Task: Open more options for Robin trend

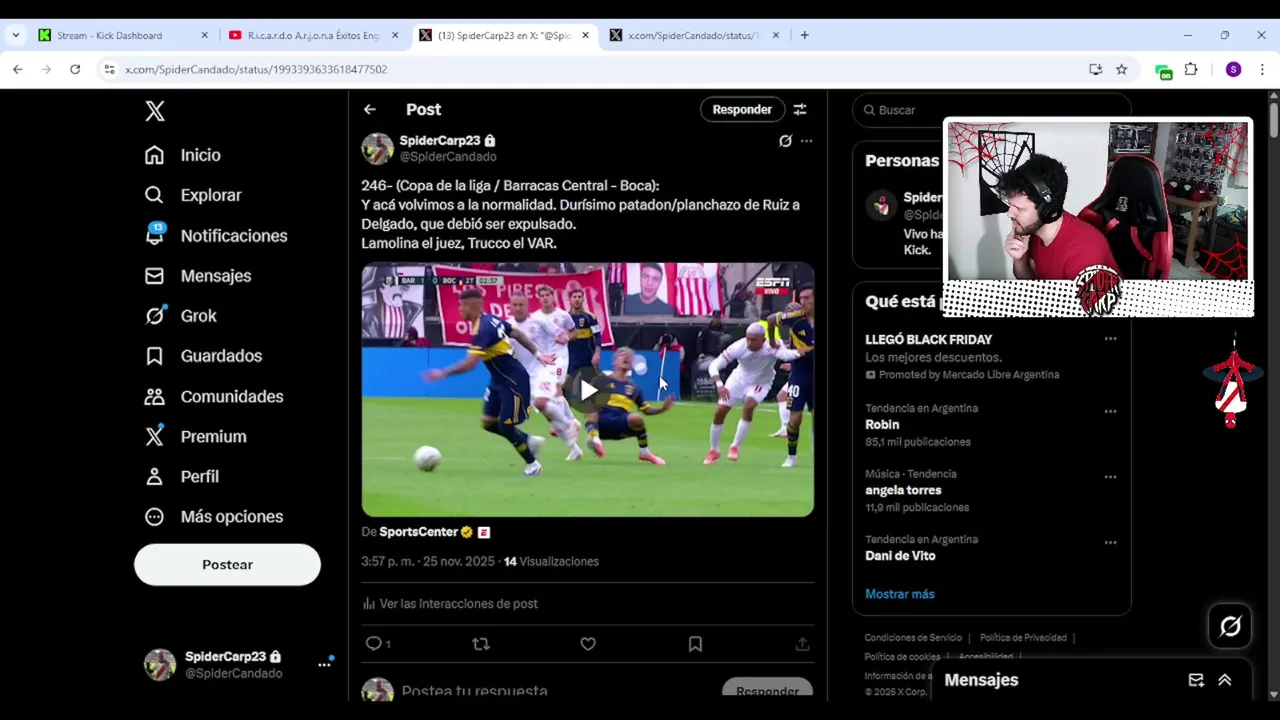Action: click(1110, 411)
